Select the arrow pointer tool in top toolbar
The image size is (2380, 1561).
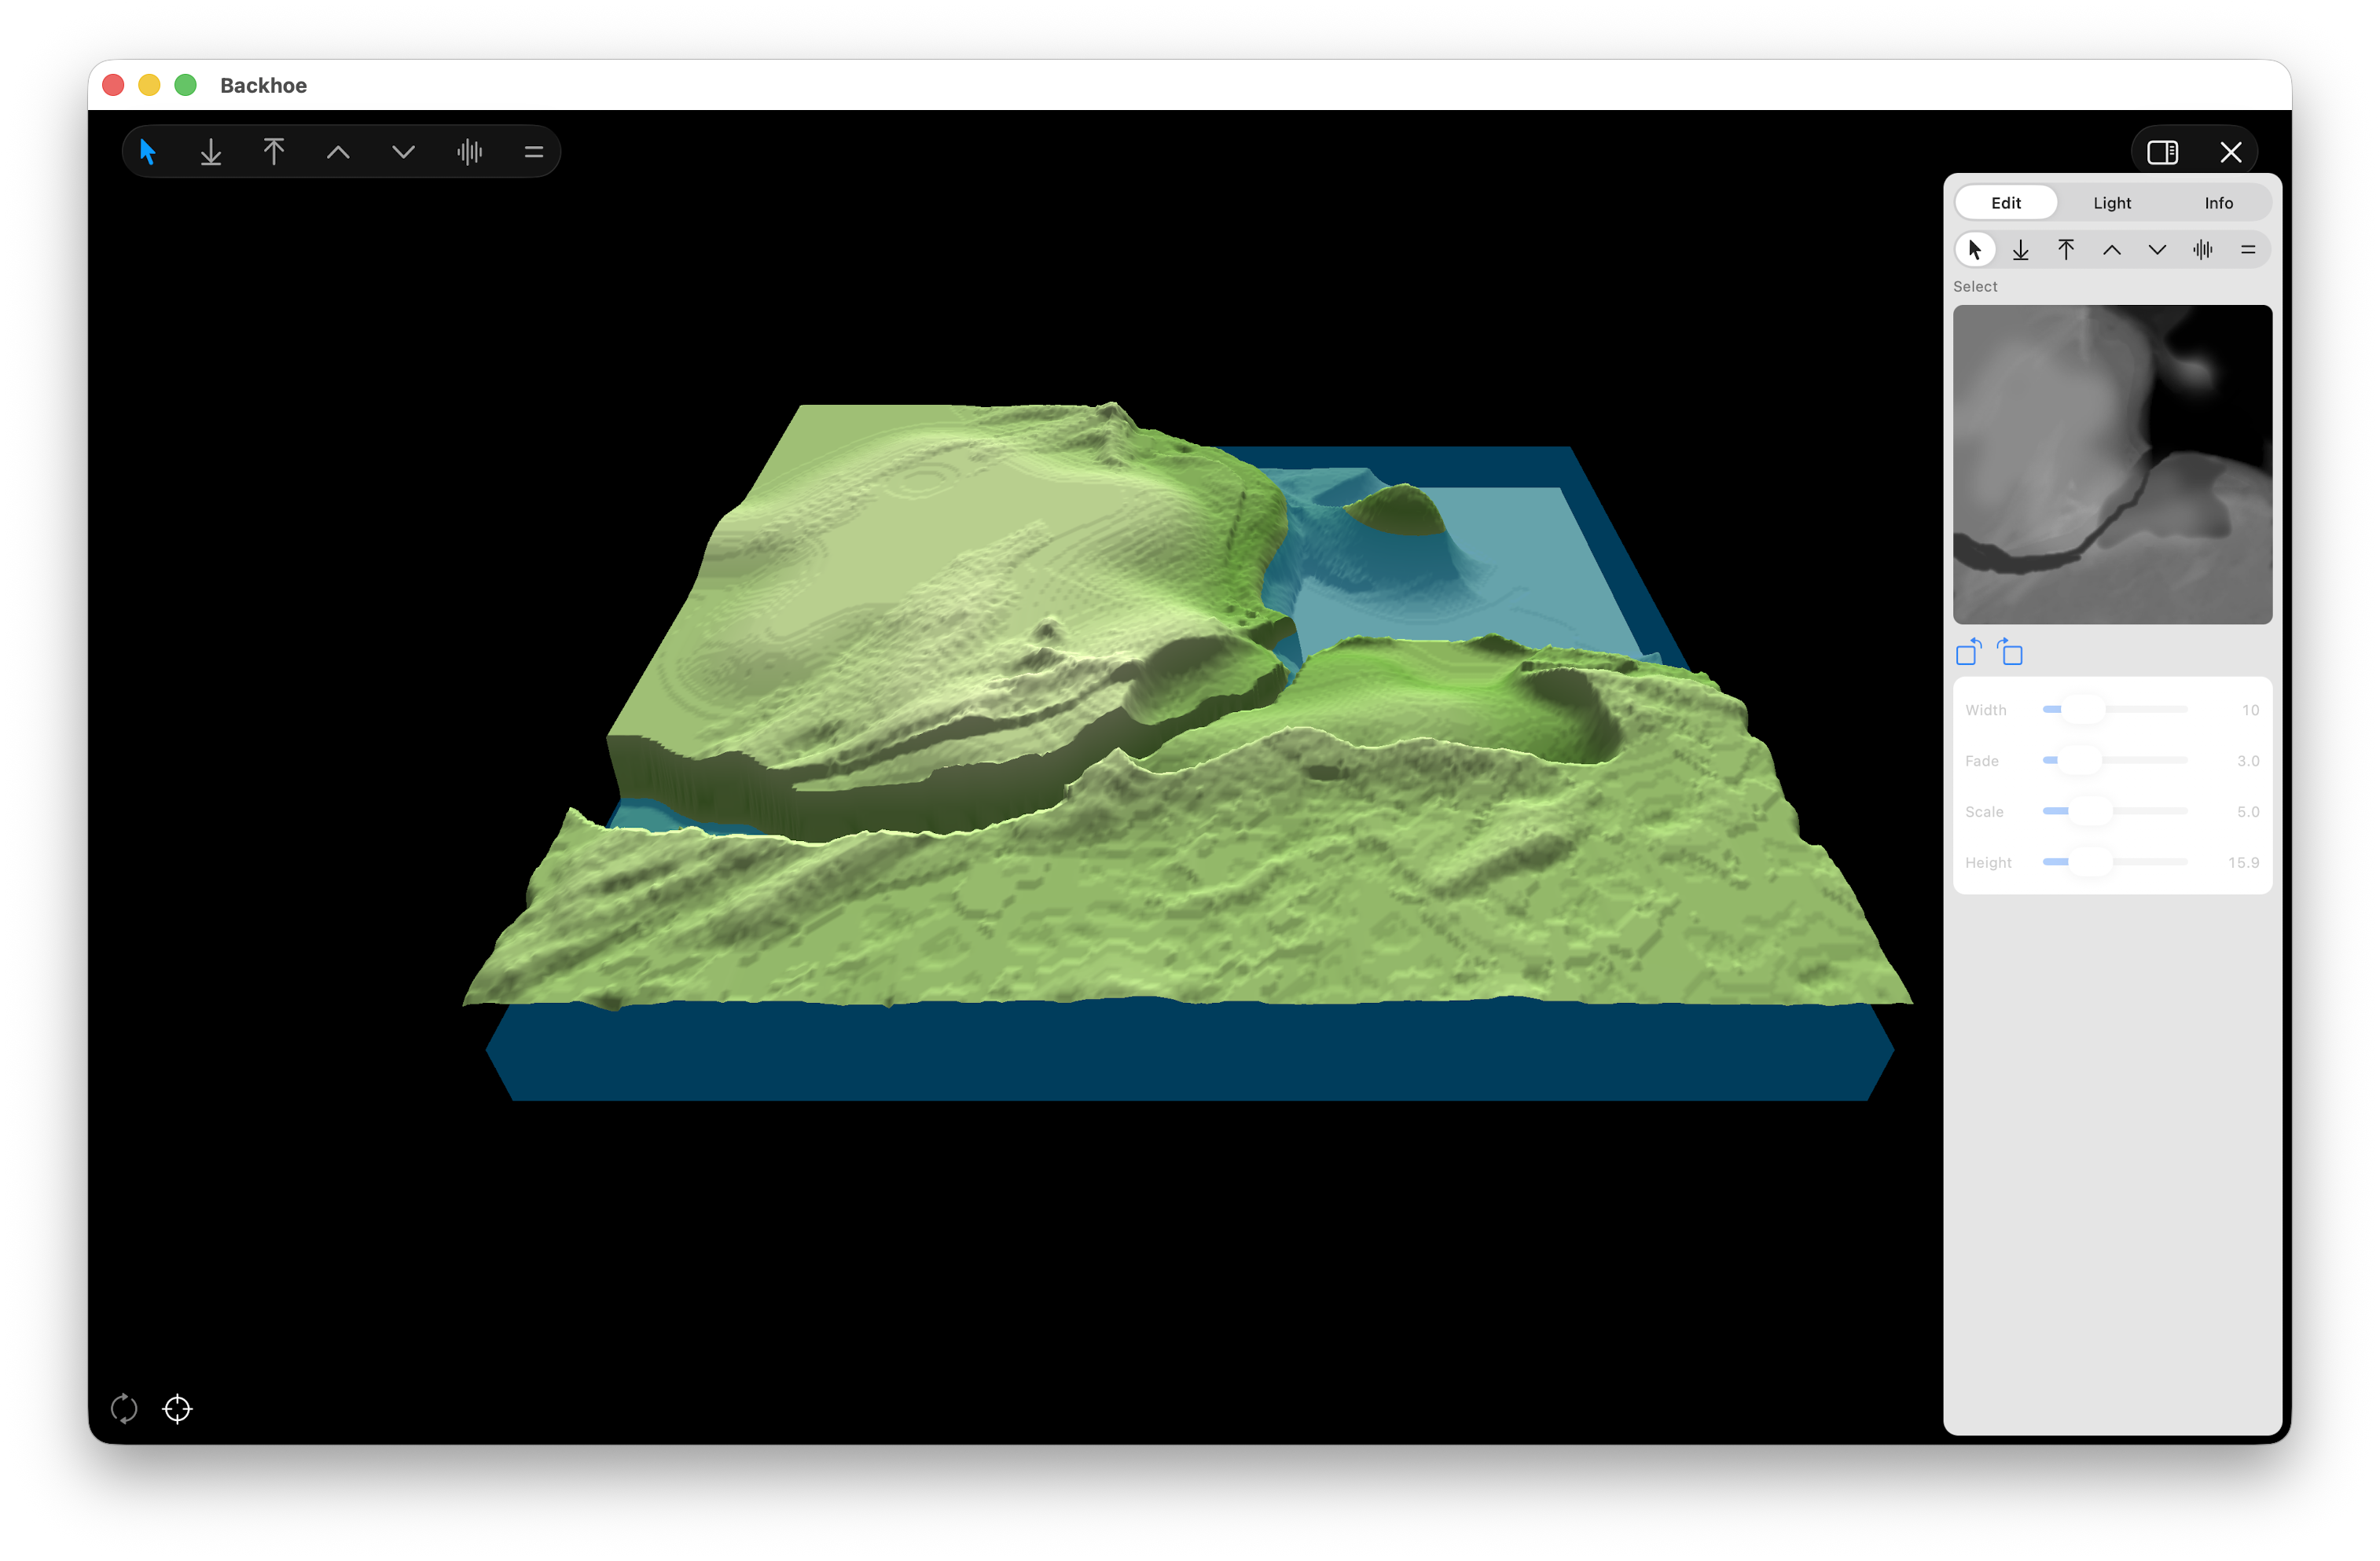(x=148, y=152)
